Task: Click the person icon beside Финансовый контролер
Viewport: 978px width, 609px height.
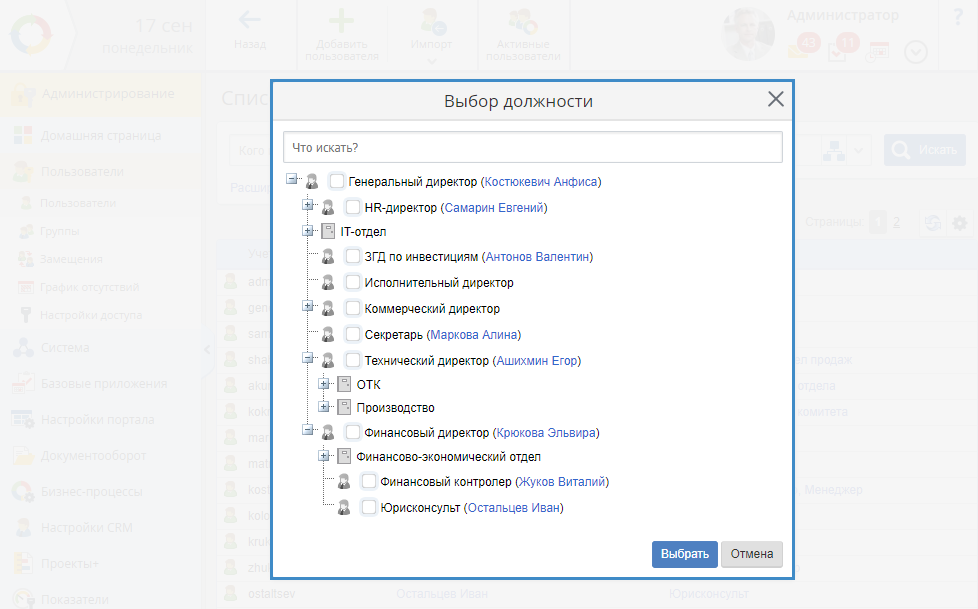Action: tap(344, 482)
